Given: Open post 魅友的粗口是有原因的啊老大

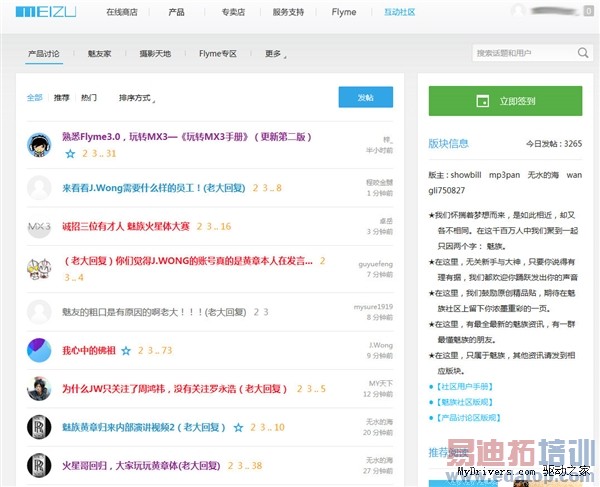Looking at the screenshot, I should click(x=154, y=312).
